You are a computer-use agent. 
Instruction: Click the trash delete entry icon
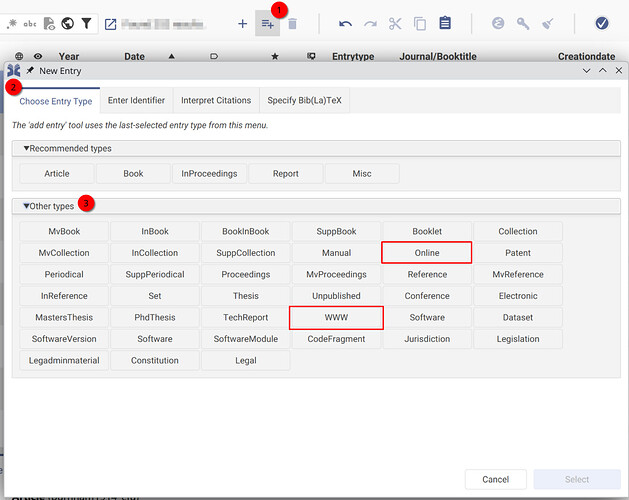coord(292,24)
